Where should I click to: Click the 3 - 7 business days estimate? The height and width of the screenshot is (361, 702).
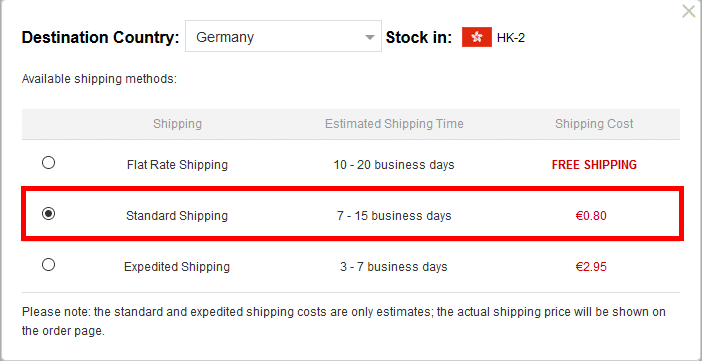(x=394, y=267)
